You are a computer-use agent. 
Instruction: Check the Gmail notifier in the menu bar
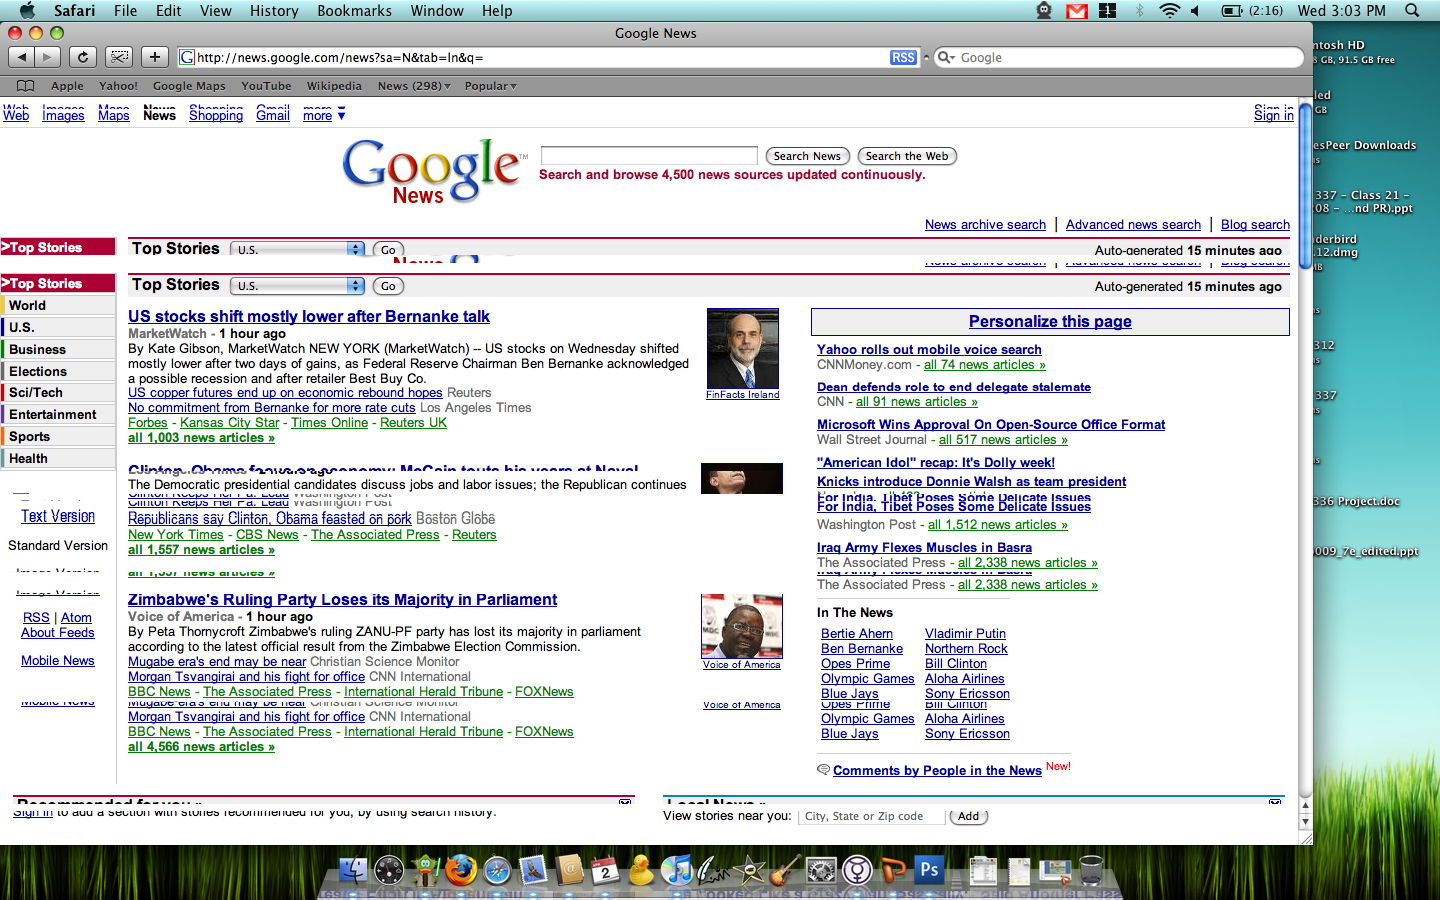point(1077,11)
